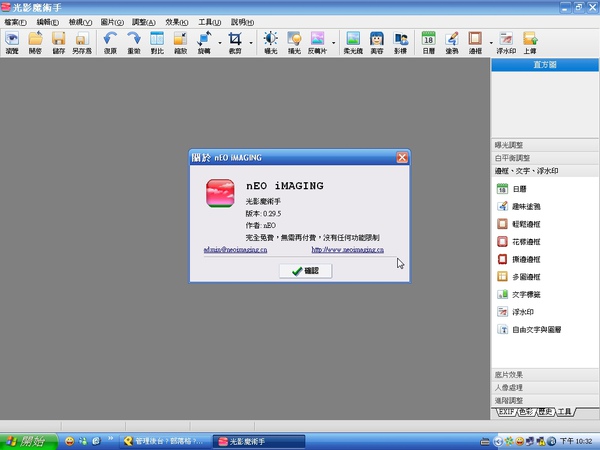The image size is (600, 450).
Task: Open the 調整(A) menu
Action: tap(144, 22)
